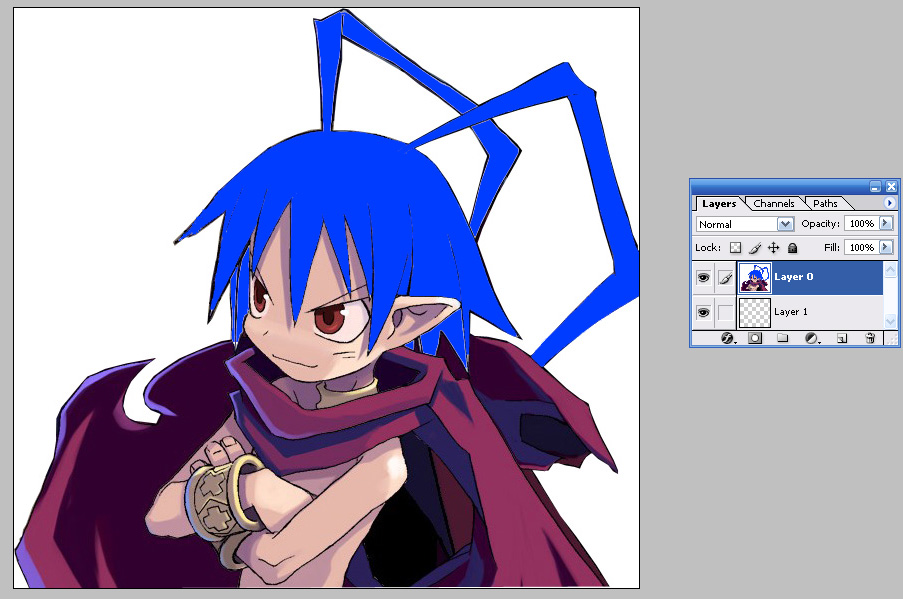
Task: Add a layer mask
Action: [x=755, y=339]
